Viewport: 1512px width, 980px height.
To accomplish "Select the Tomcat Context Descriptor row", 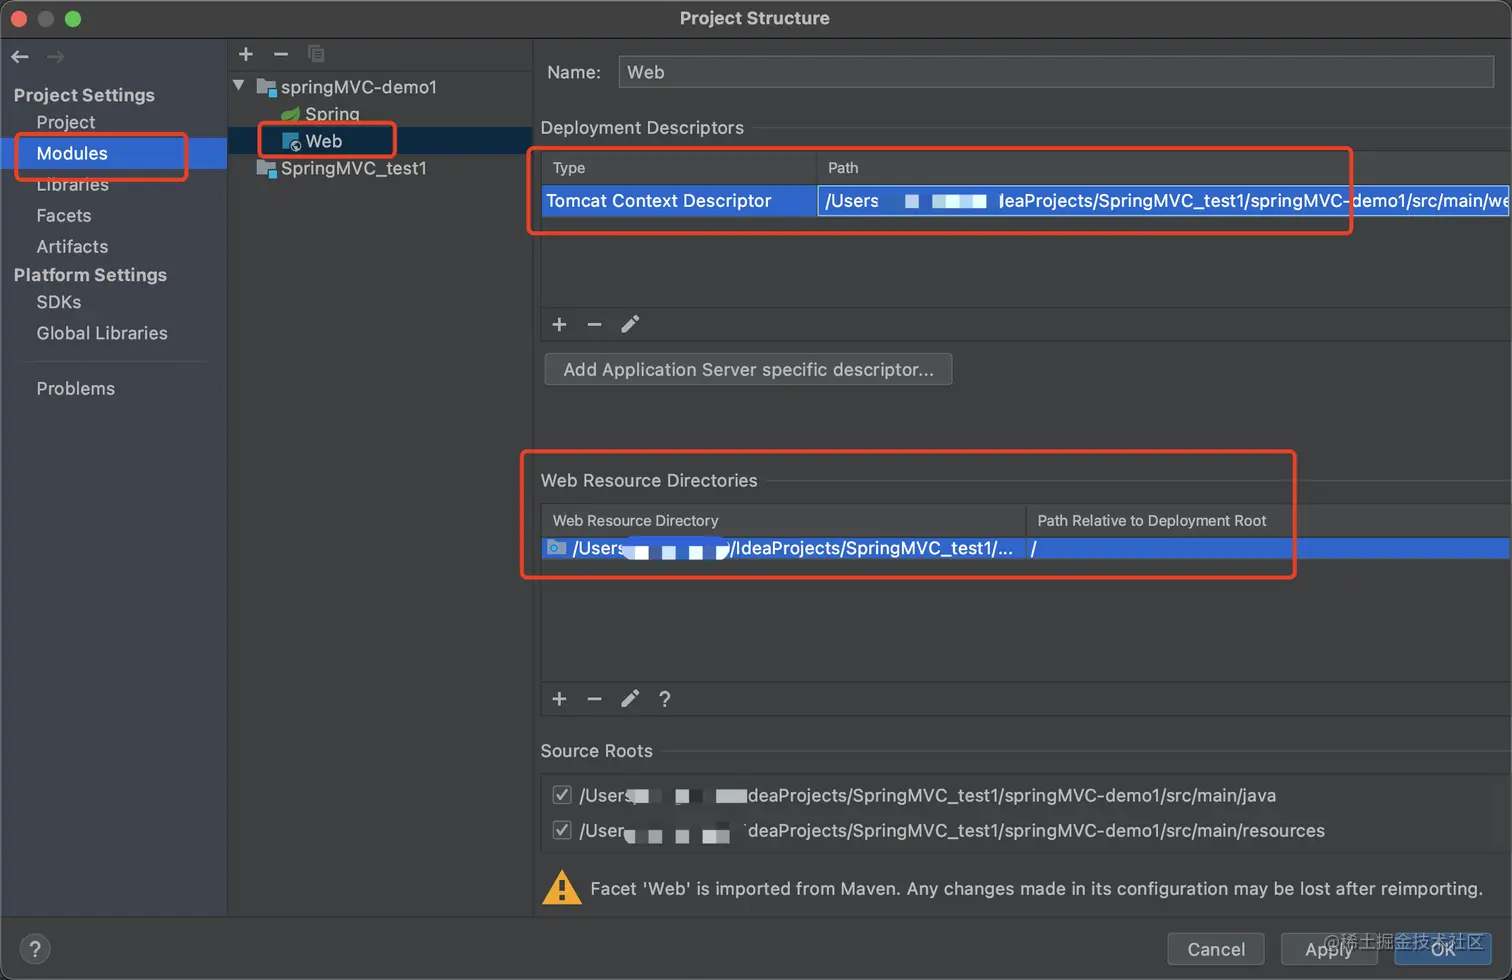I will tap(1026, 201).
